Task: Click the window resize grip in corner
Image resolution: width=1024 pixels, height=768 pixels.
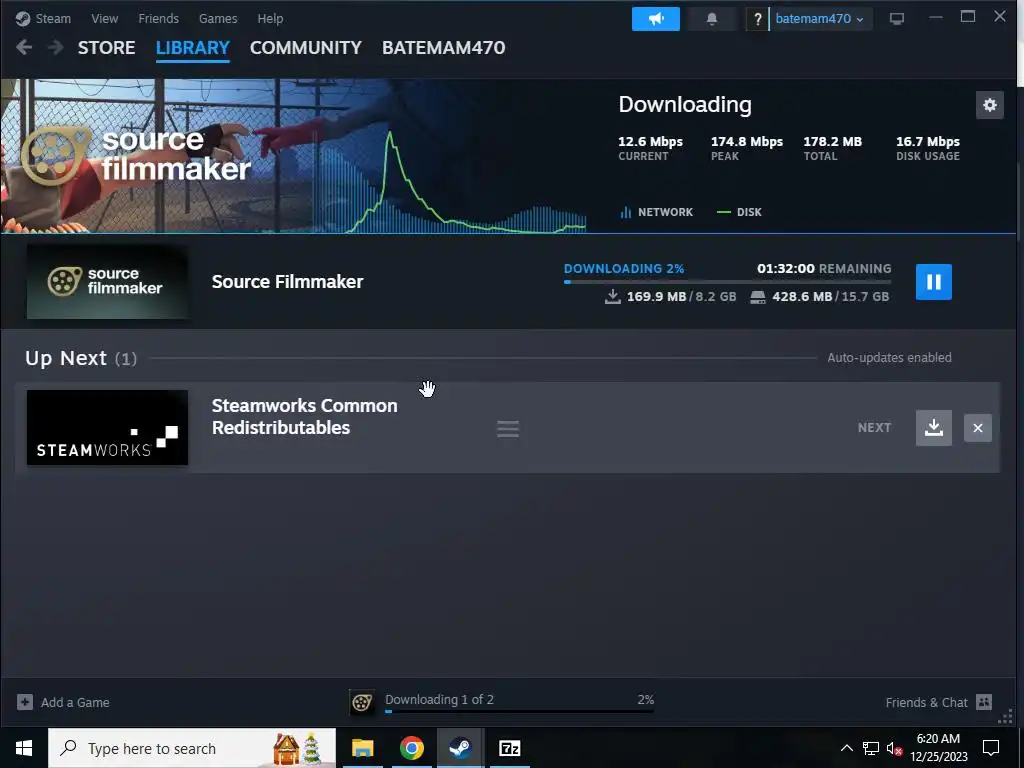Action: [x=1006, y=718]
